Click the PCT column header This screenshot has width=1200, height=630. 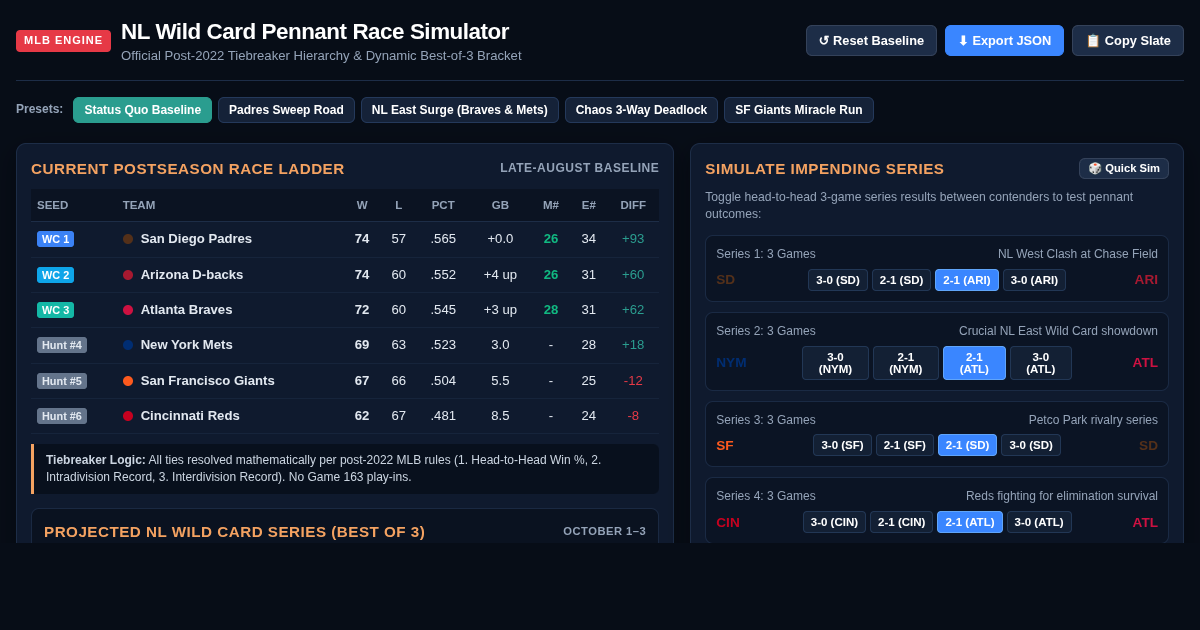(x=443, y=205)
